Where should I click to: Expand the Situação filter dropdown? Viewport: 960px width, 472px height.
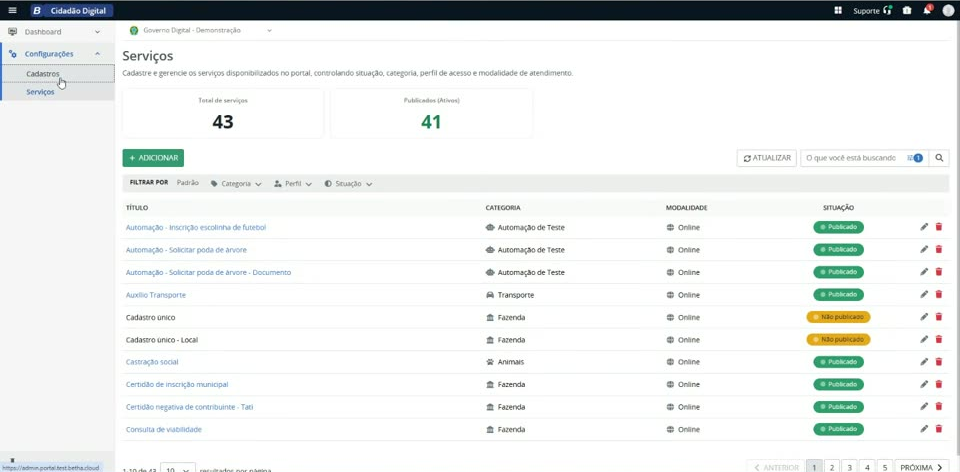(x=348, y=184)
